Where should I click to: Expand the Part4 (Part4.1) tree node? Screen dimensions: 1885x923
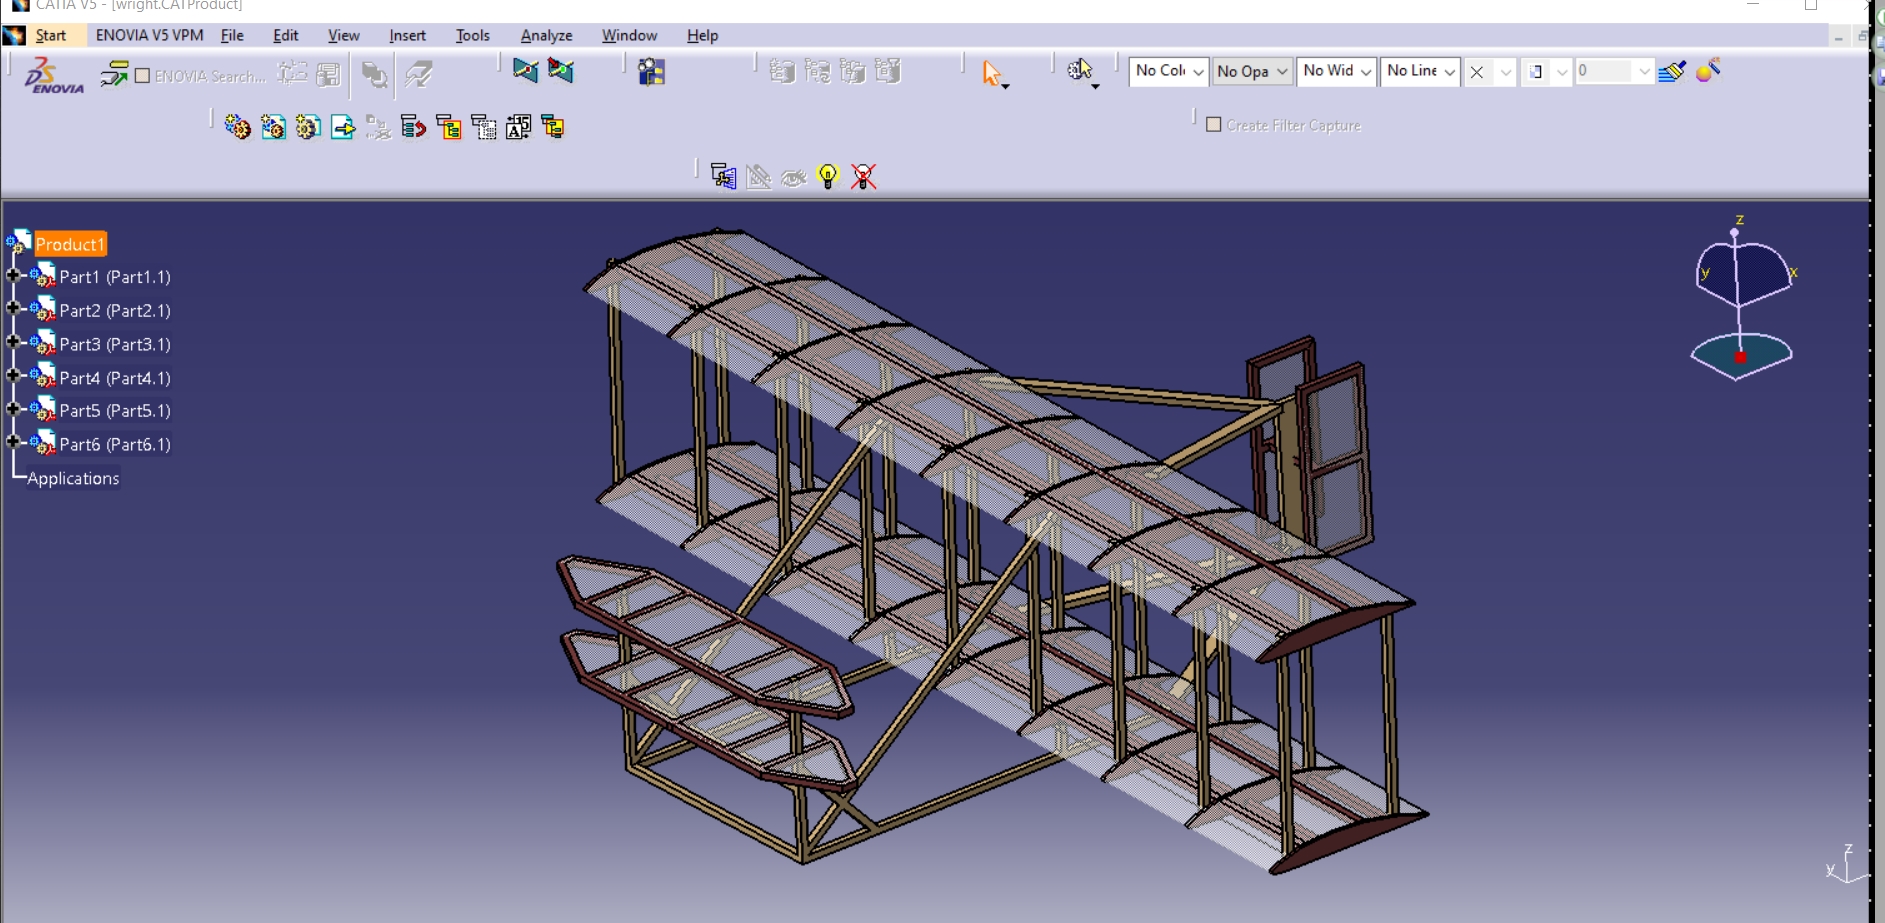pos(13,376)
